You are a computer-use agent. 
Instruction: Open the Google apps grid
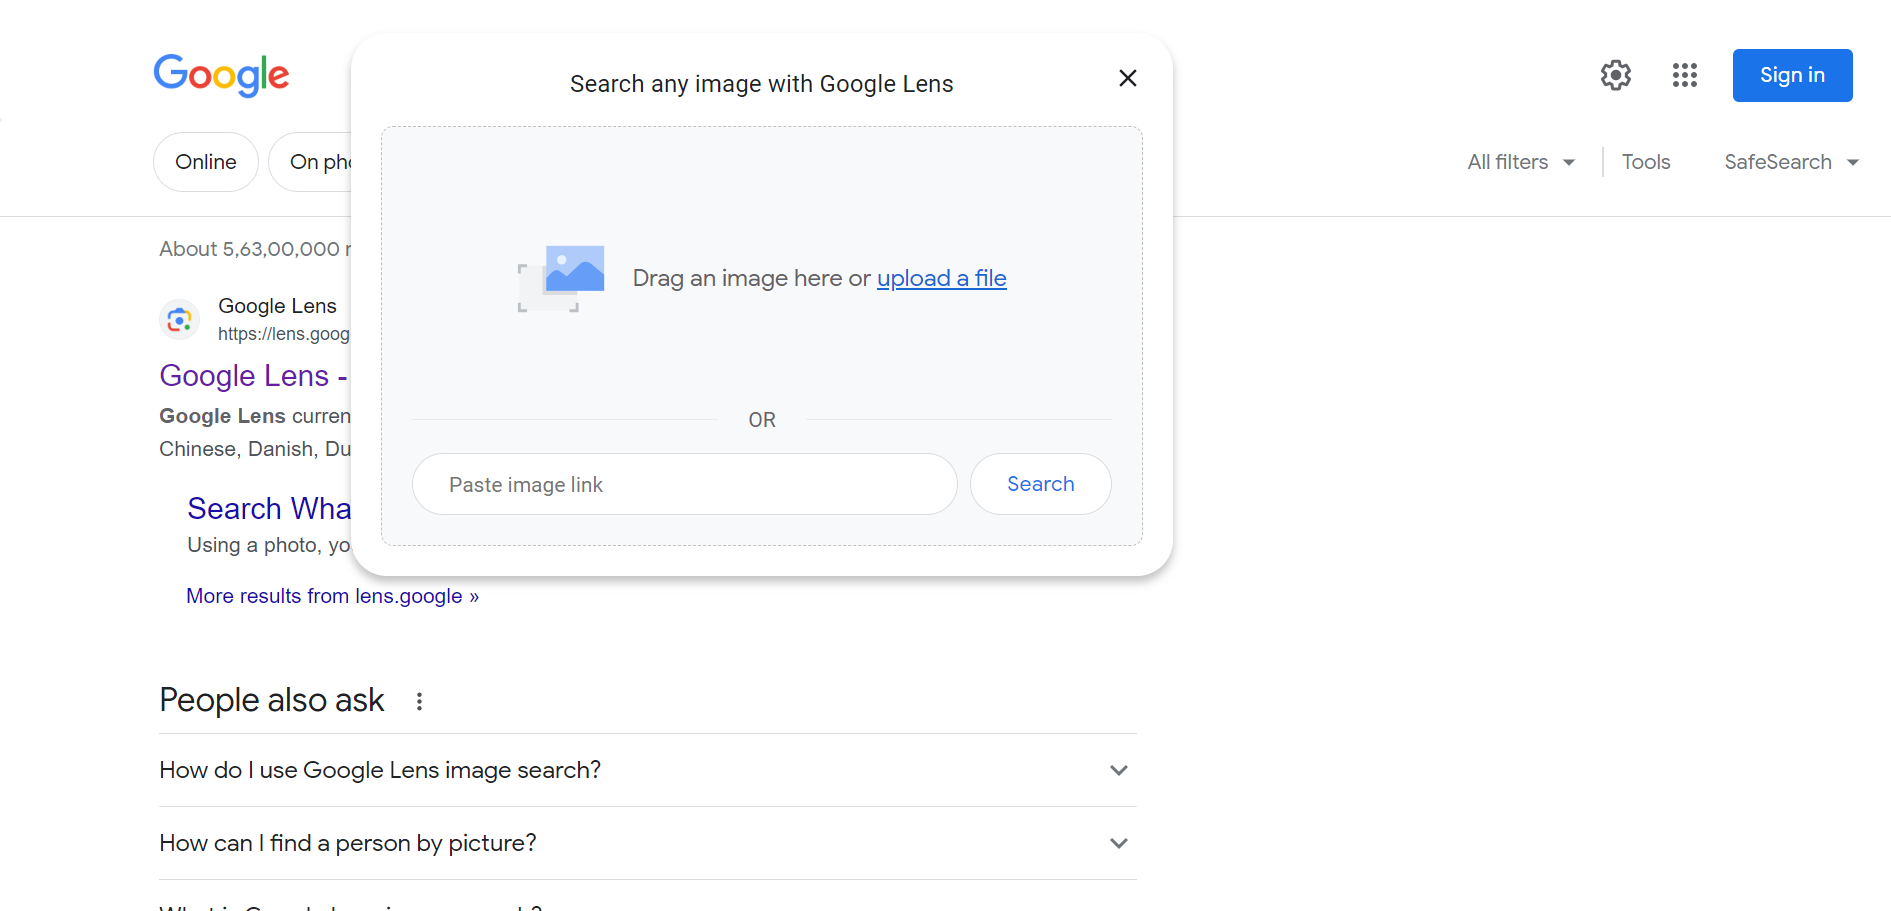point(1685,75)
